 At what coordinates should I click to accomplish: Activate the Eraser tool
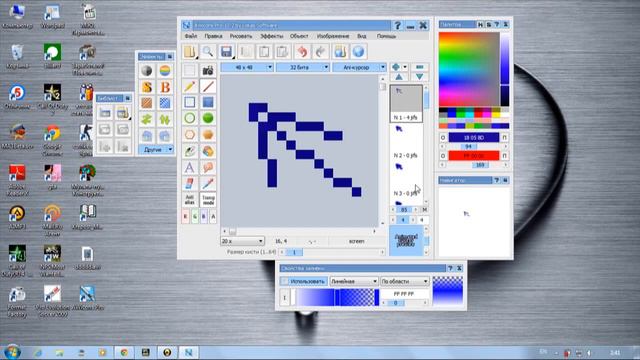(189, 184)
